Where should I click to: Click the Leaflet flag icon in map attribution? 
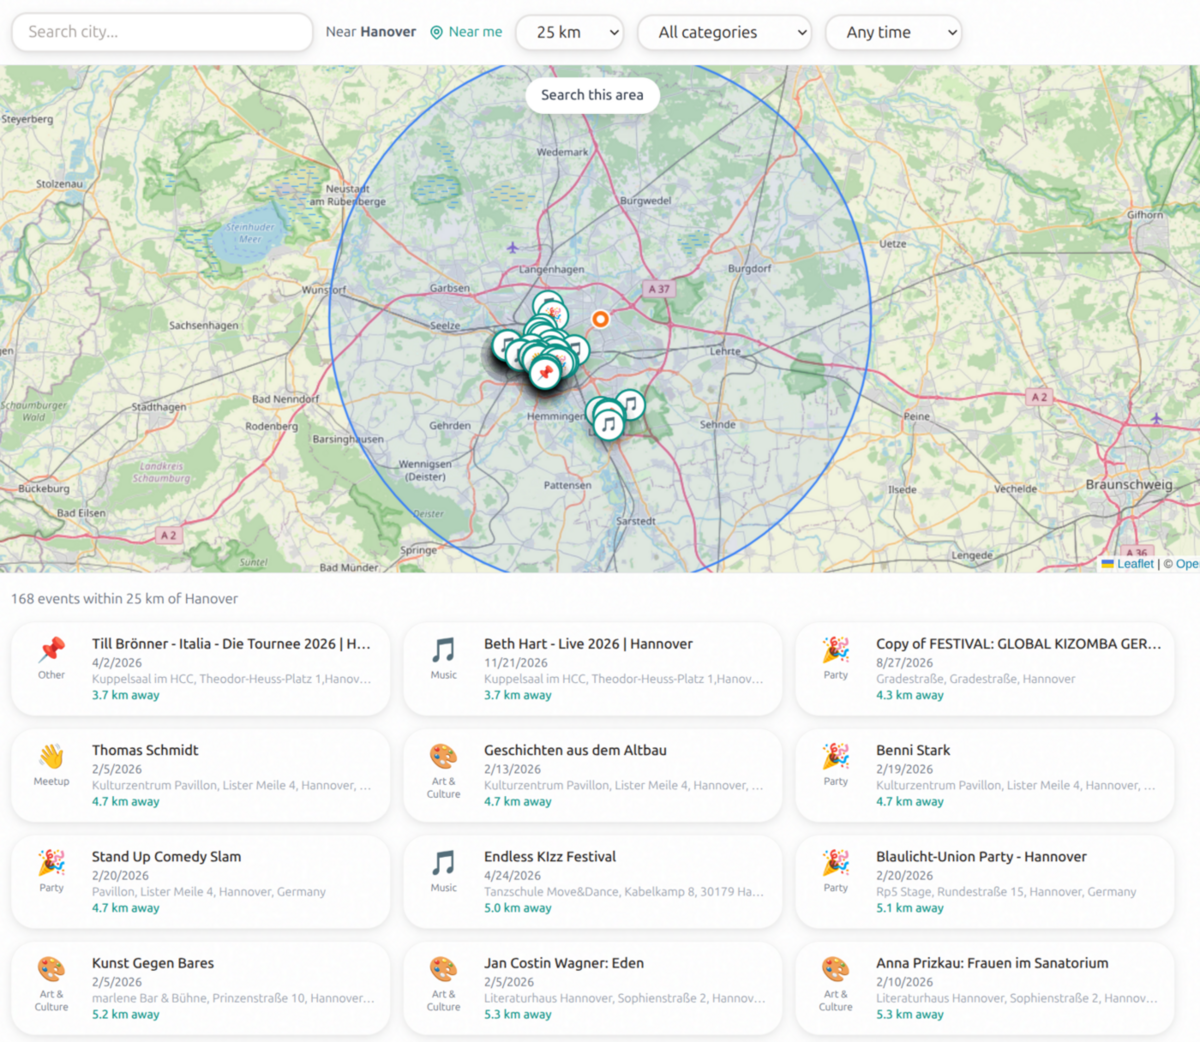[1106, 563]
